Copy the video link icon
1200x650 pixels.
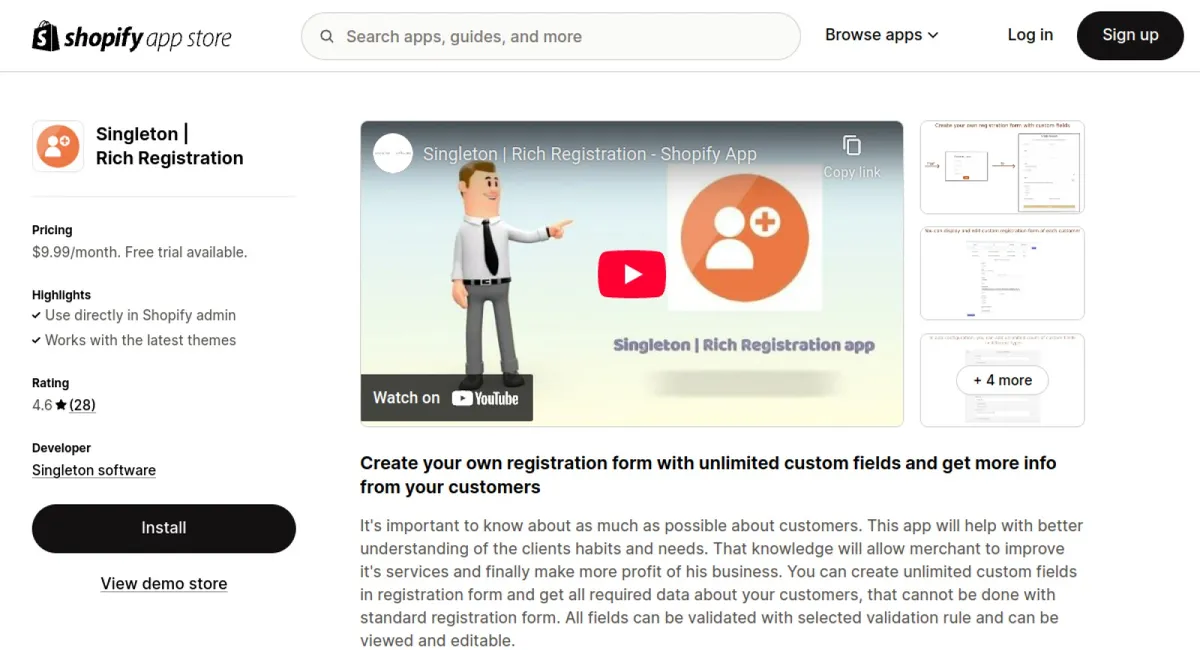(x=852, y=146)
